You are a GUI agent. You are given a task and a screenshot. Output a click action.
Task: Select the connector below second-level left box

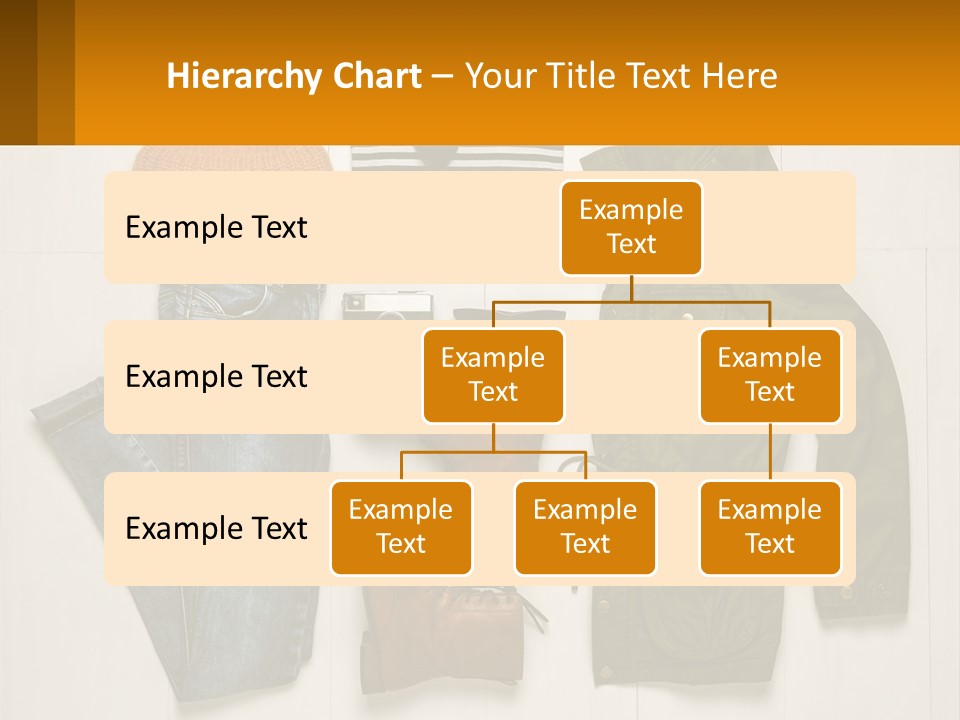tap(493, 438)
